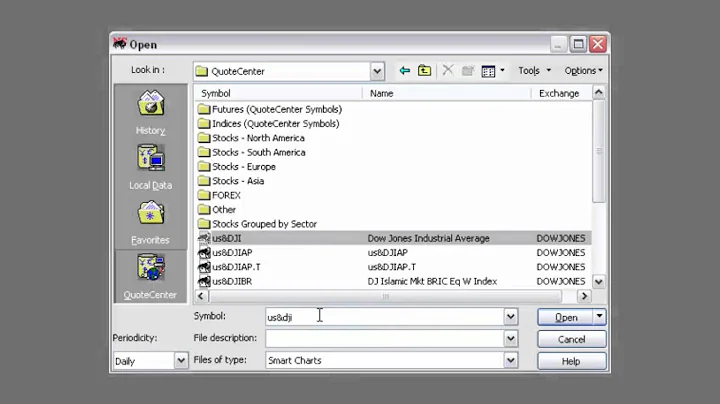Click the up one folder level icon

(x=425, y=71)
